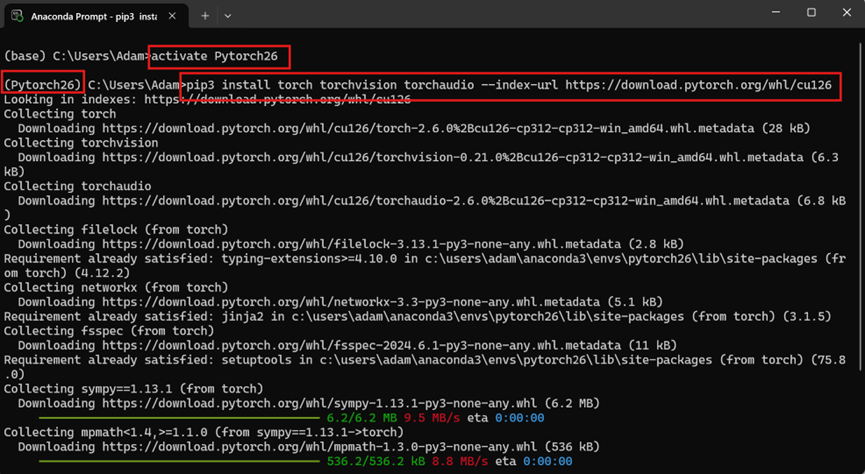865x474 pixels.
Task: Click 'Collecting sympy==1.13.1' line
Action: pos(134,388)
